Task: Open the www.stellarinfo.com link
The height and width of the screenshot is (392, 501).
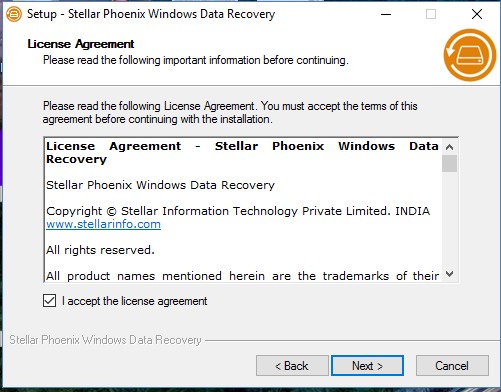Action: (x=103, y=224)
